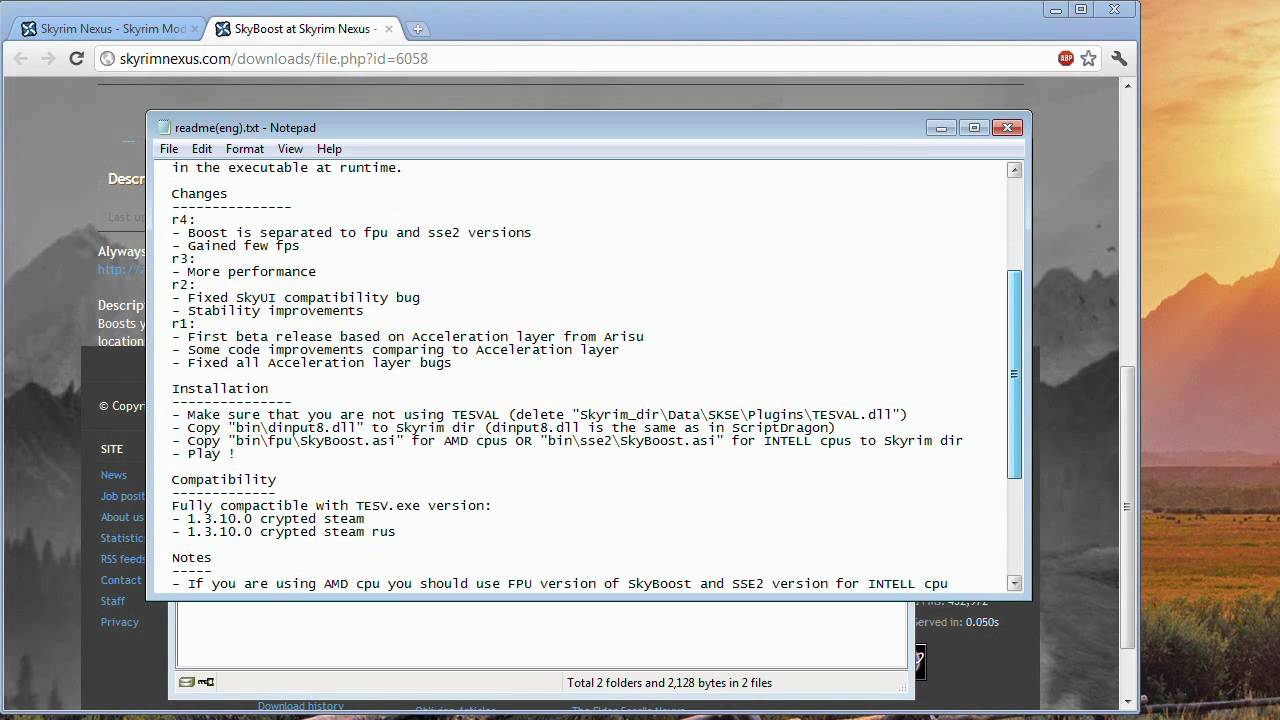Open the Privacy link in site sidebar
This screenshot has width=1280, height=720.
point(119,622)
